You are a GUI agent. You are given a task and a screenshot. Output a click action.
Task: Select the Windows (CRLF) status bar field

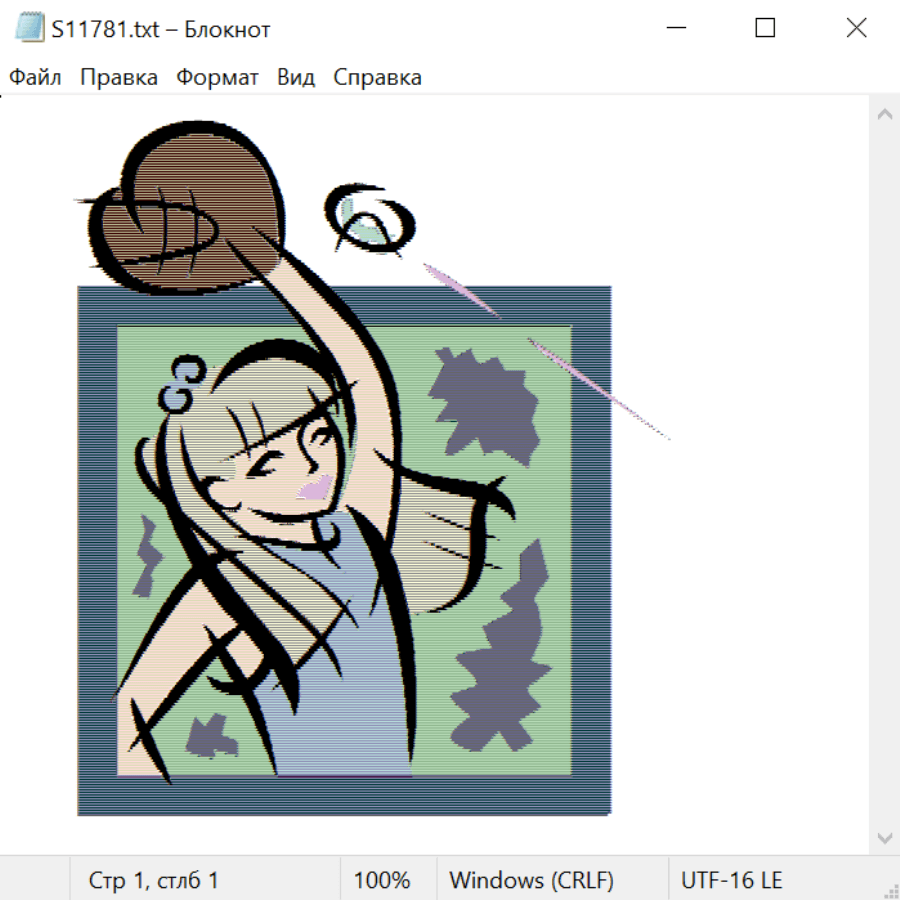click(531, 881)
